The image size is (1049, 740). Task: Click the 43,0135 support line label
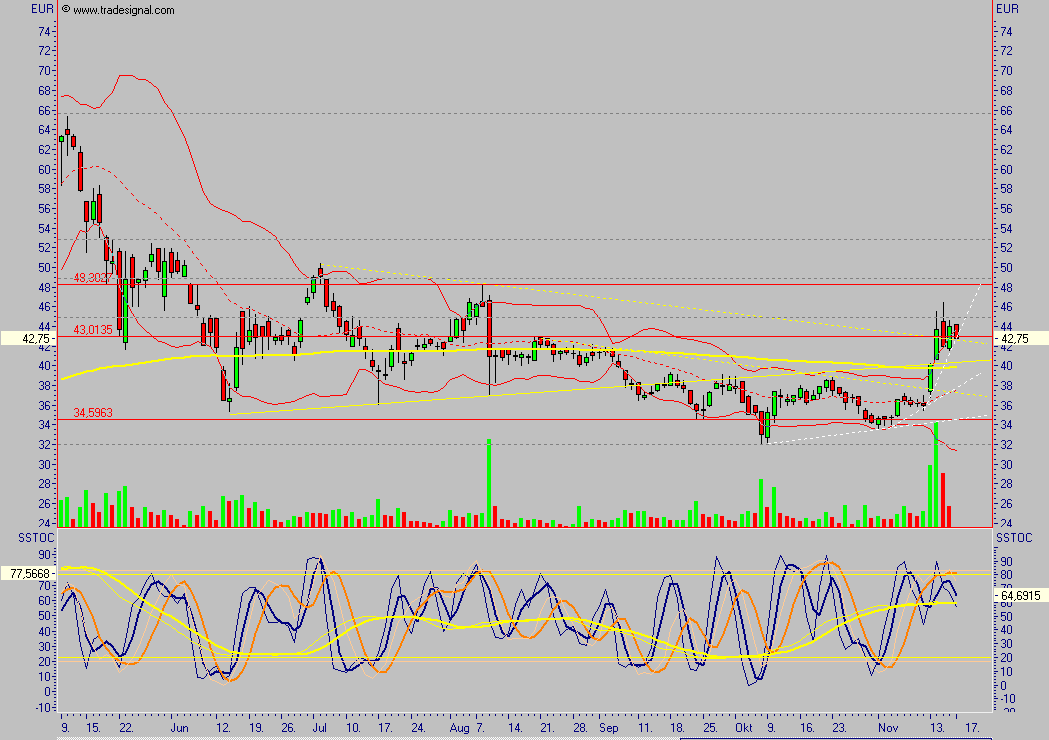[91, 329]
